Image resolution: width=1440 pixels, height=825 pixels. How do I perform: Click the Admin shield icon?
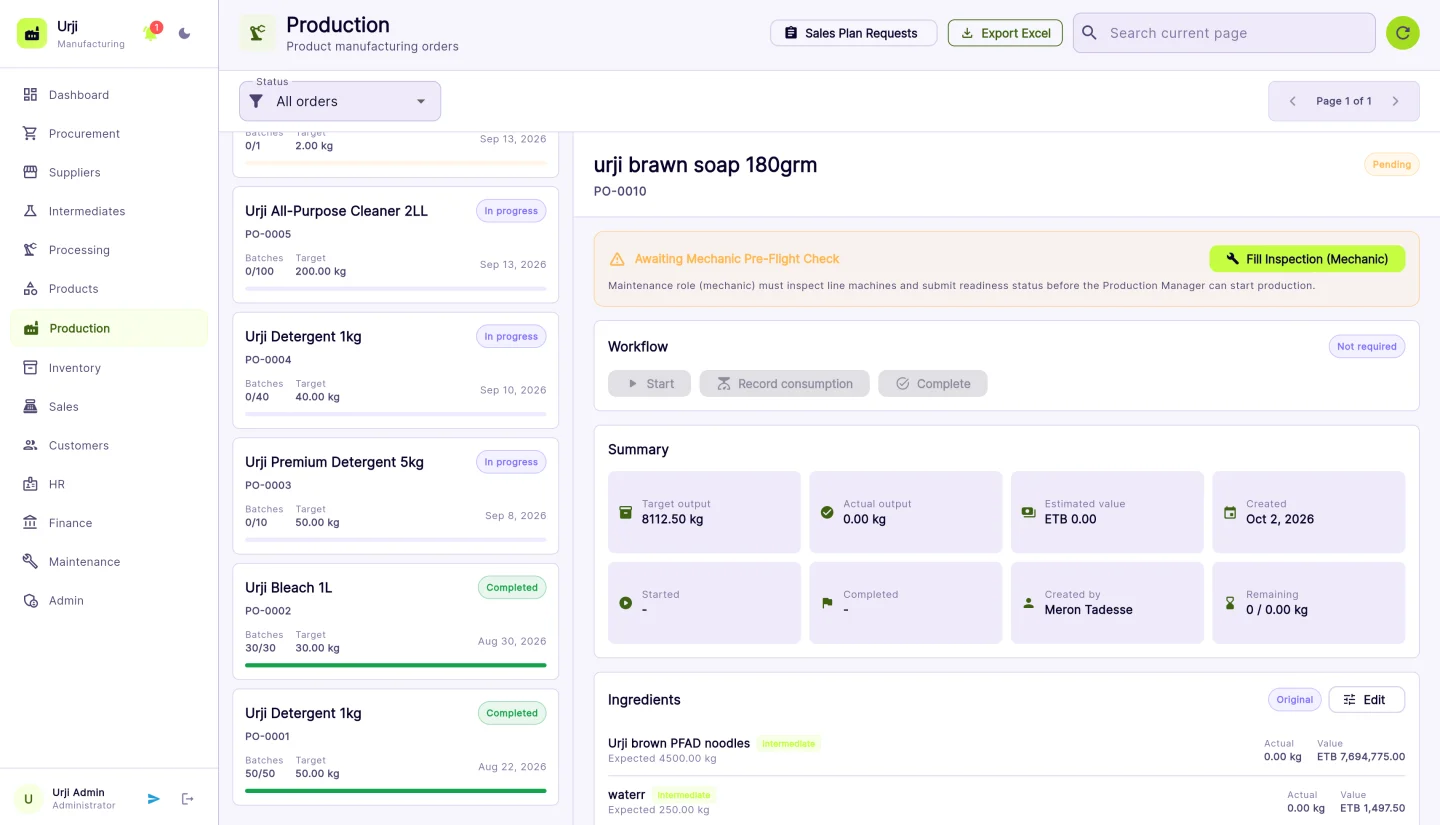tap(30, 601)
